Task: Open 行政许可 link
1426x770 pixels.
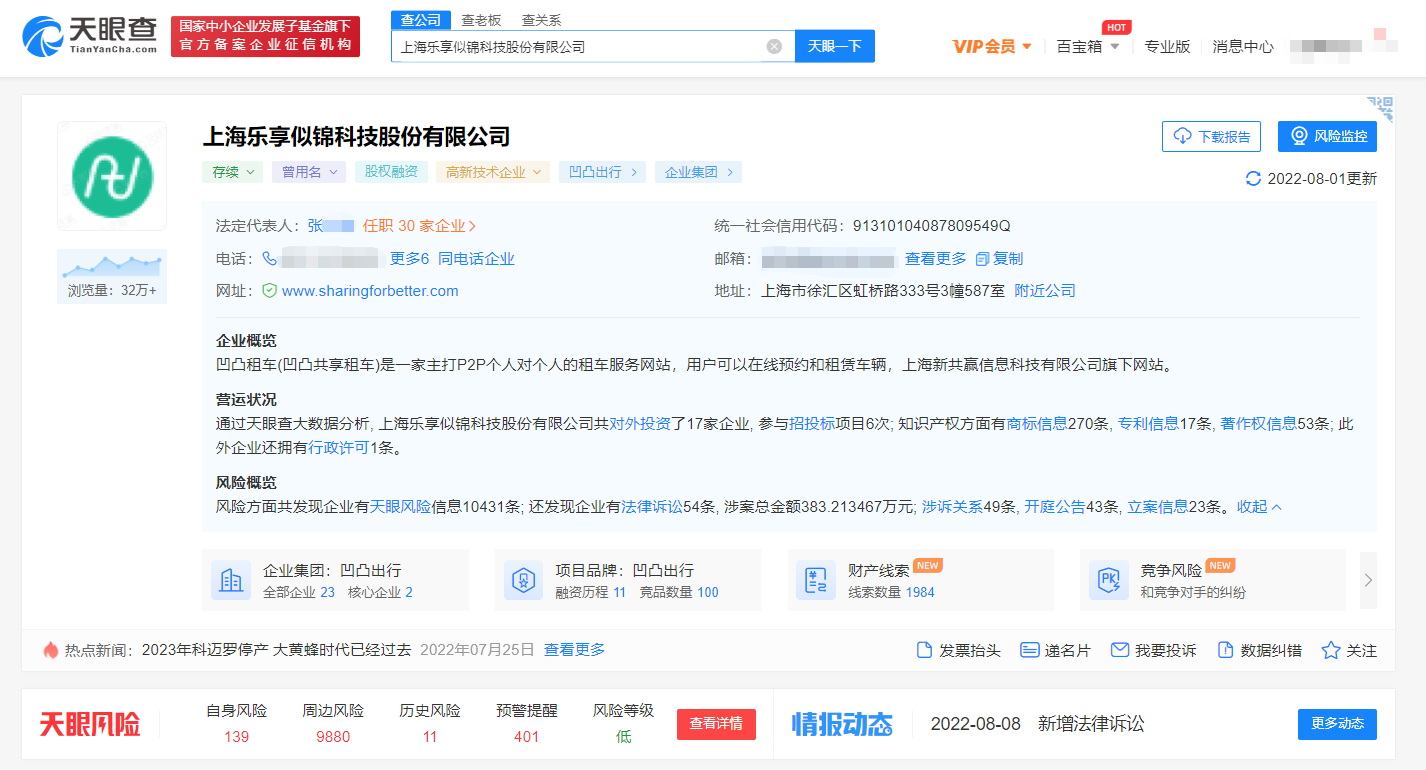Action: (x=339, y=448)
